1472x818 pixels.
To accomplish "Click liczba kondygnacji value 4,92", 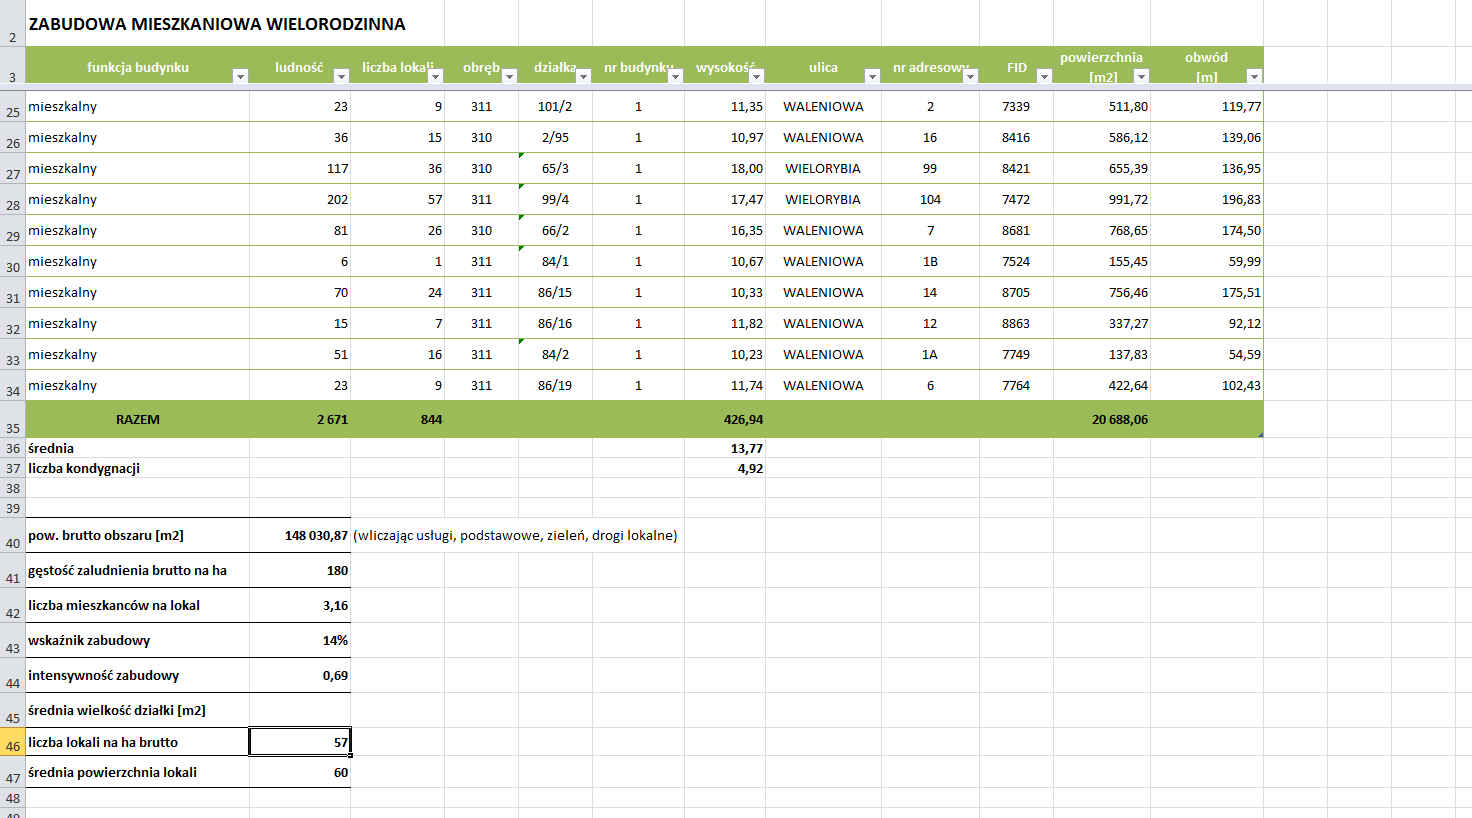I will [750, 469].
